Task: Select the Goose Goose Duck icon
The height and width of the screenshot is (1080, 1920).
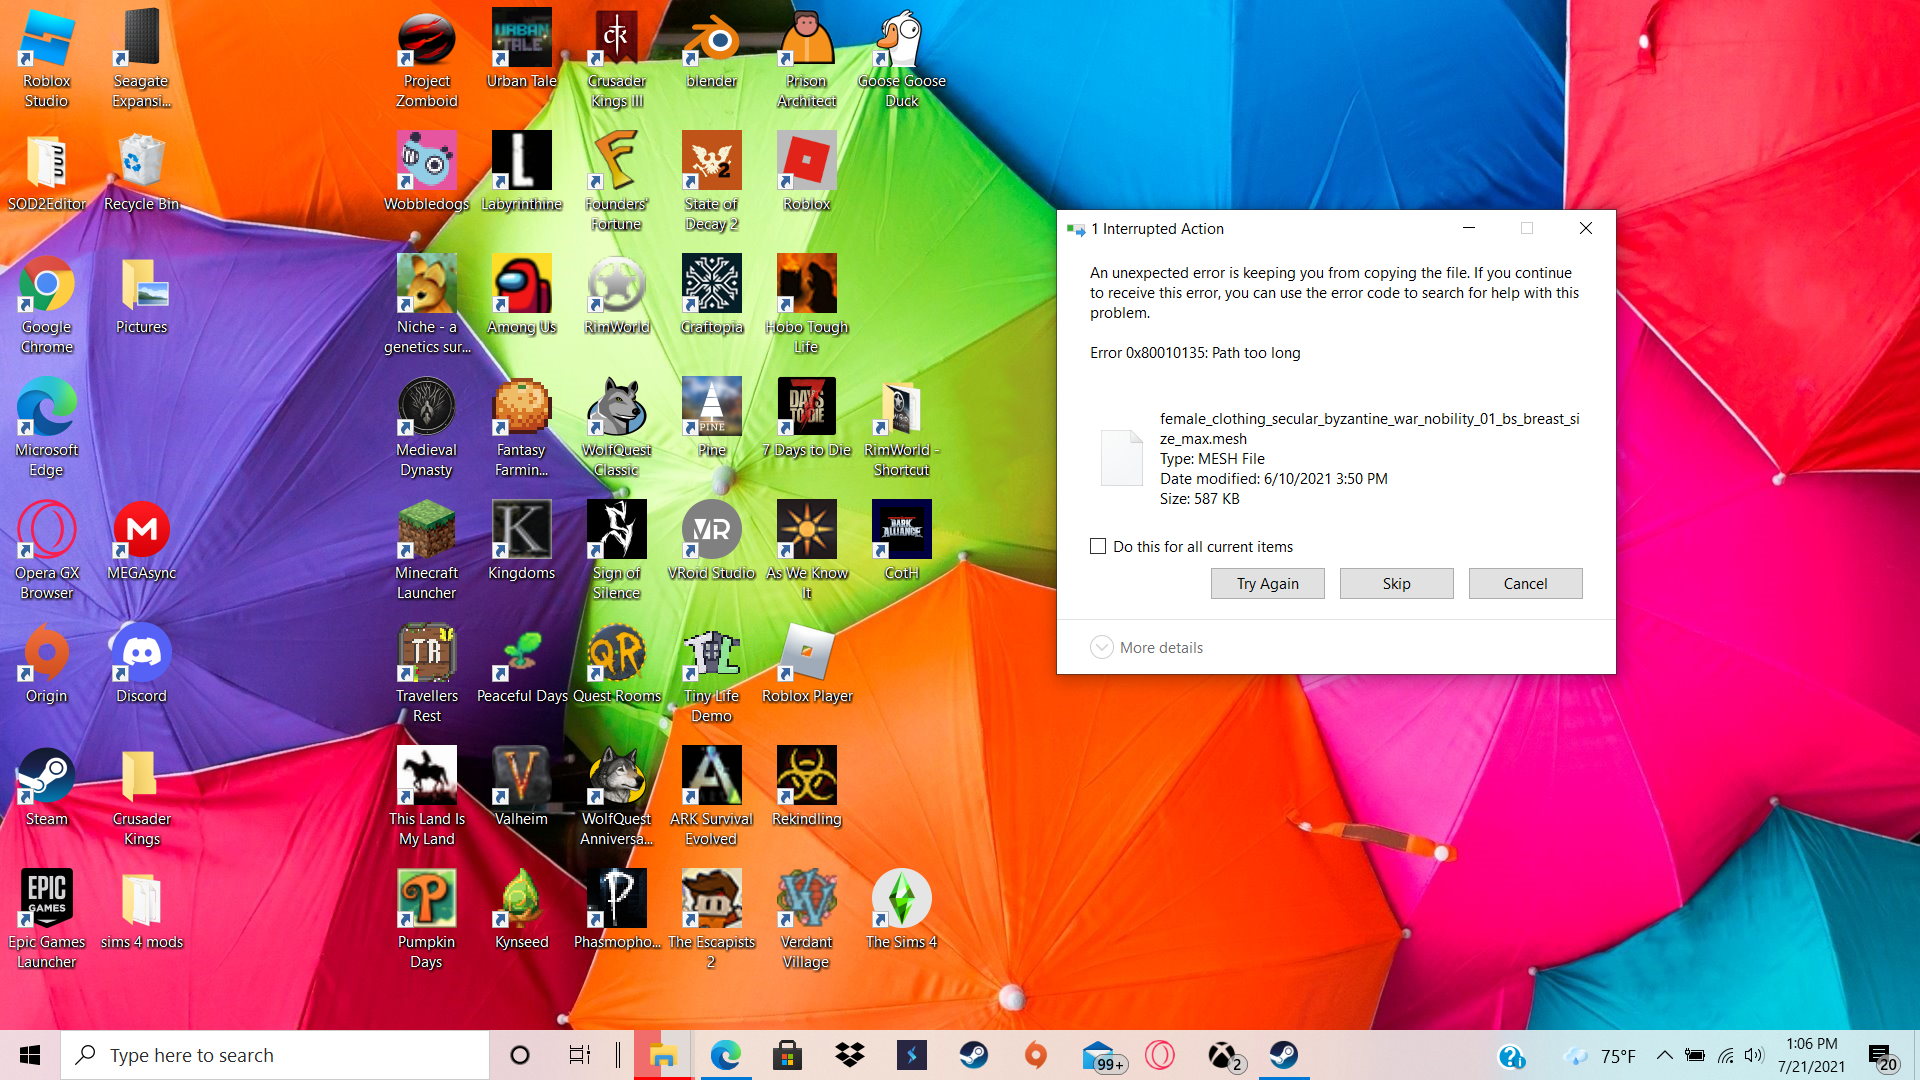Action: click(x=901, y=60)
